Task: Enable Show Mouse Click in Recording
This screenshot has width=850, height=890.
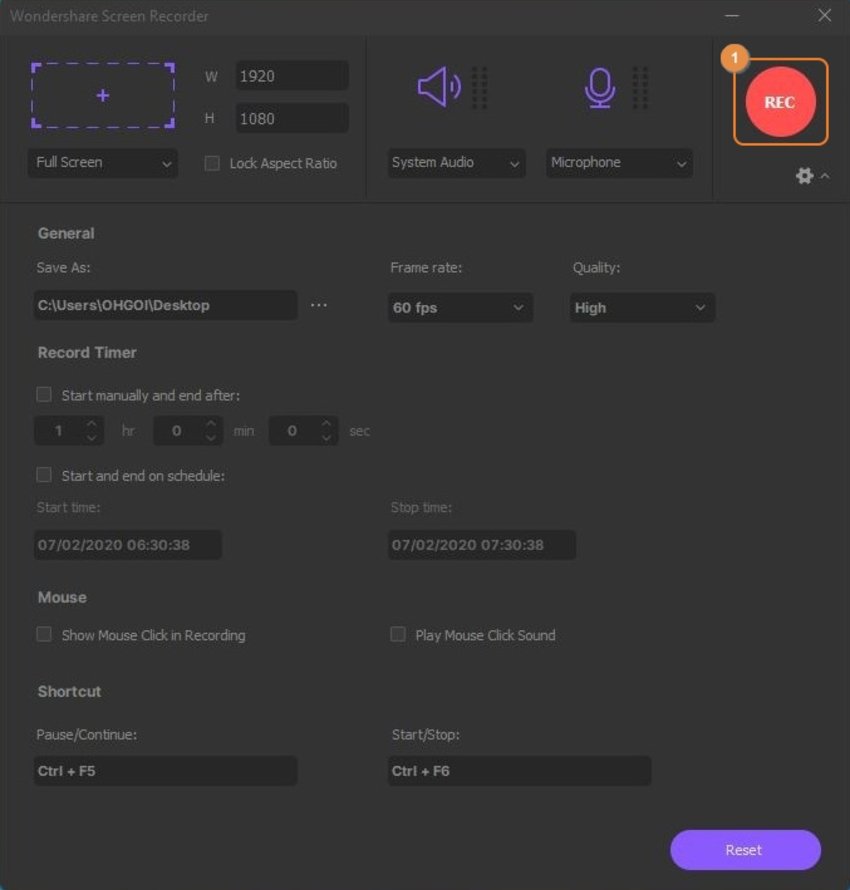Action: point(44,635)
